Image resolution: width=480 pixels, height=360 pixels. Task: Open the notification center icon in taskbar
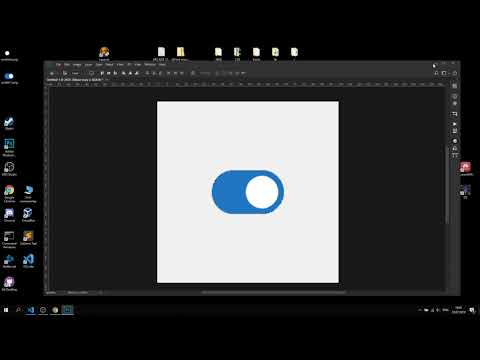point(472,310)
